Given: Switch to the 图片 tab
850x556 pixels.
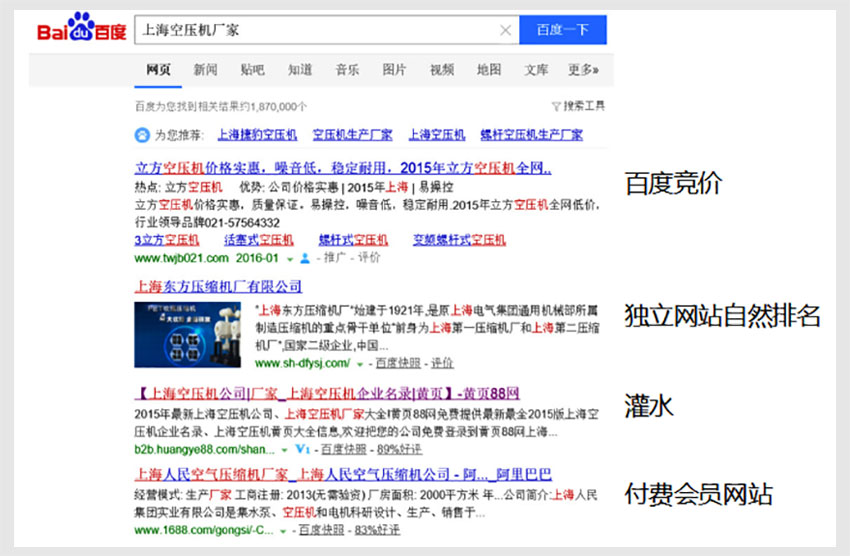Looking at the screenshot, I should coord(394,70).
